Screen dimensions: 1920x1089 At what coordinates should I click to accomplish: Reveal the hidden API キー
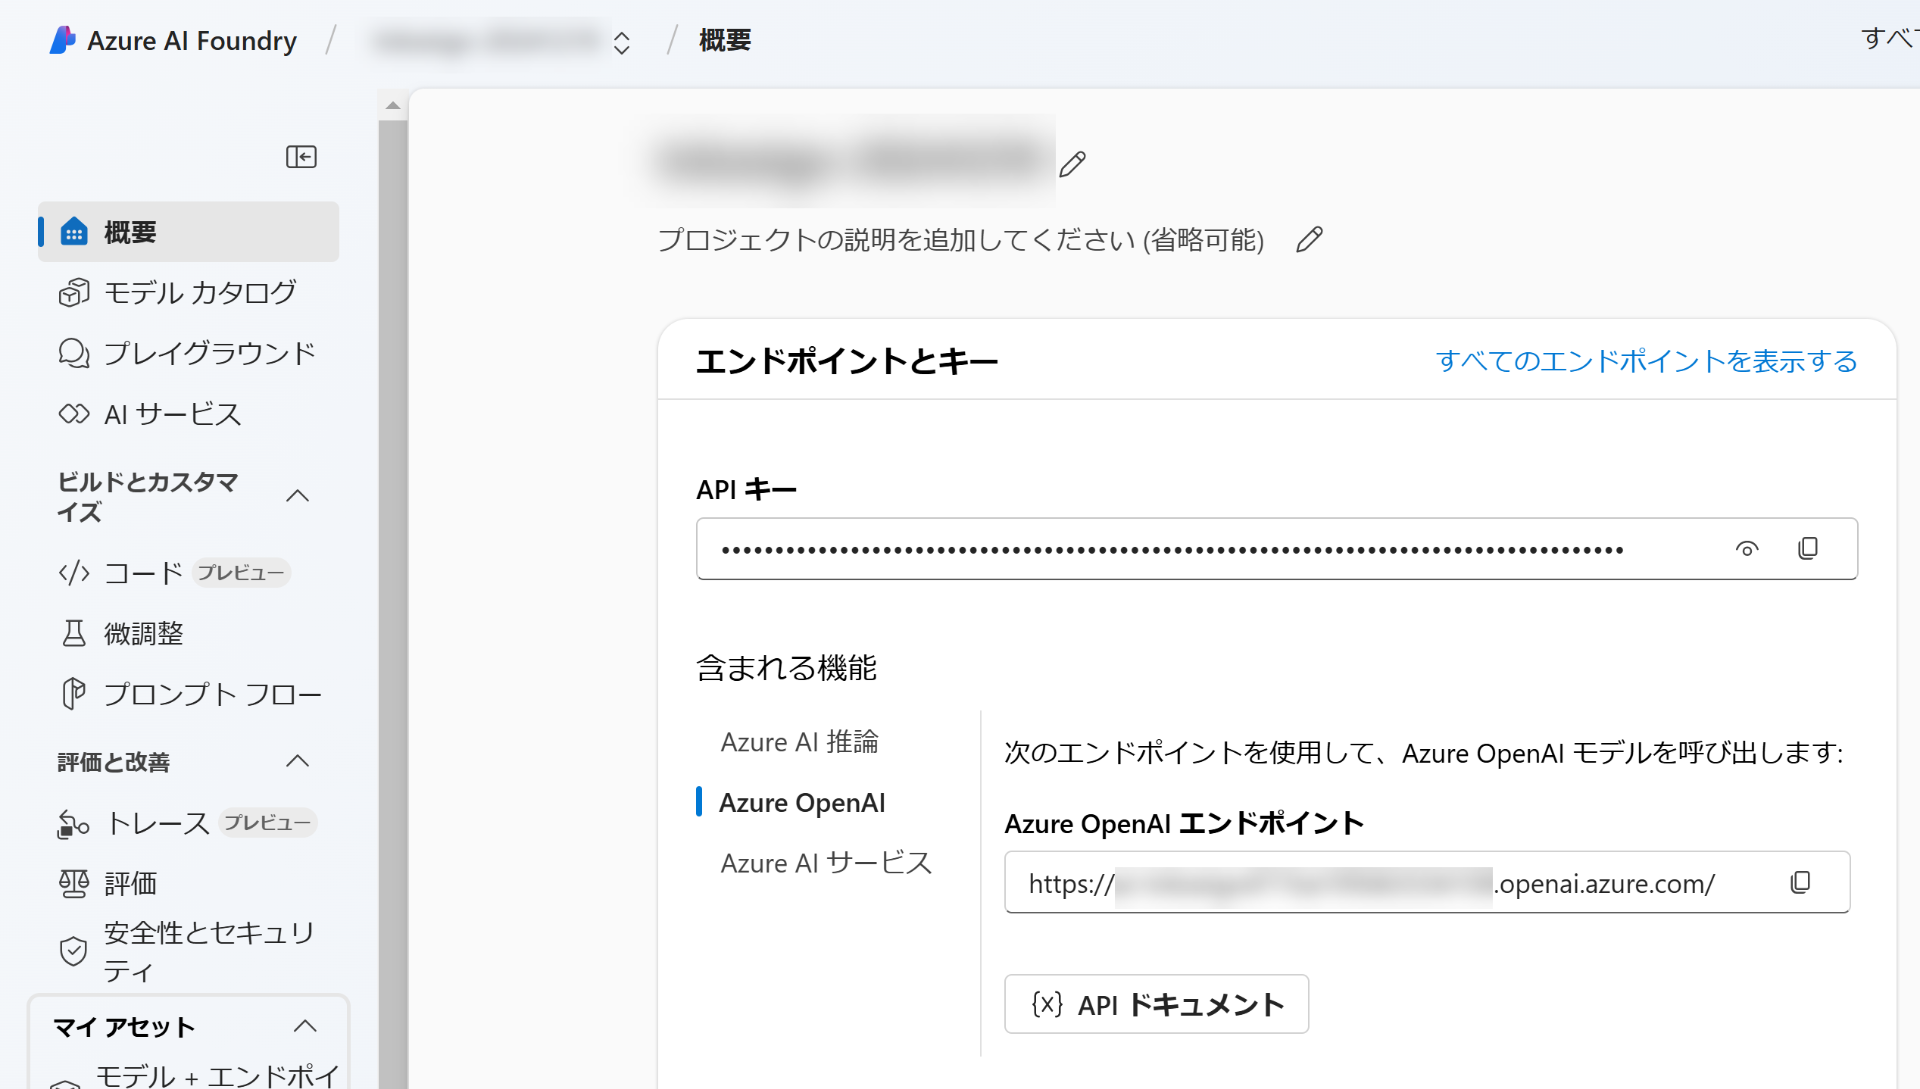pos(1747,548)
